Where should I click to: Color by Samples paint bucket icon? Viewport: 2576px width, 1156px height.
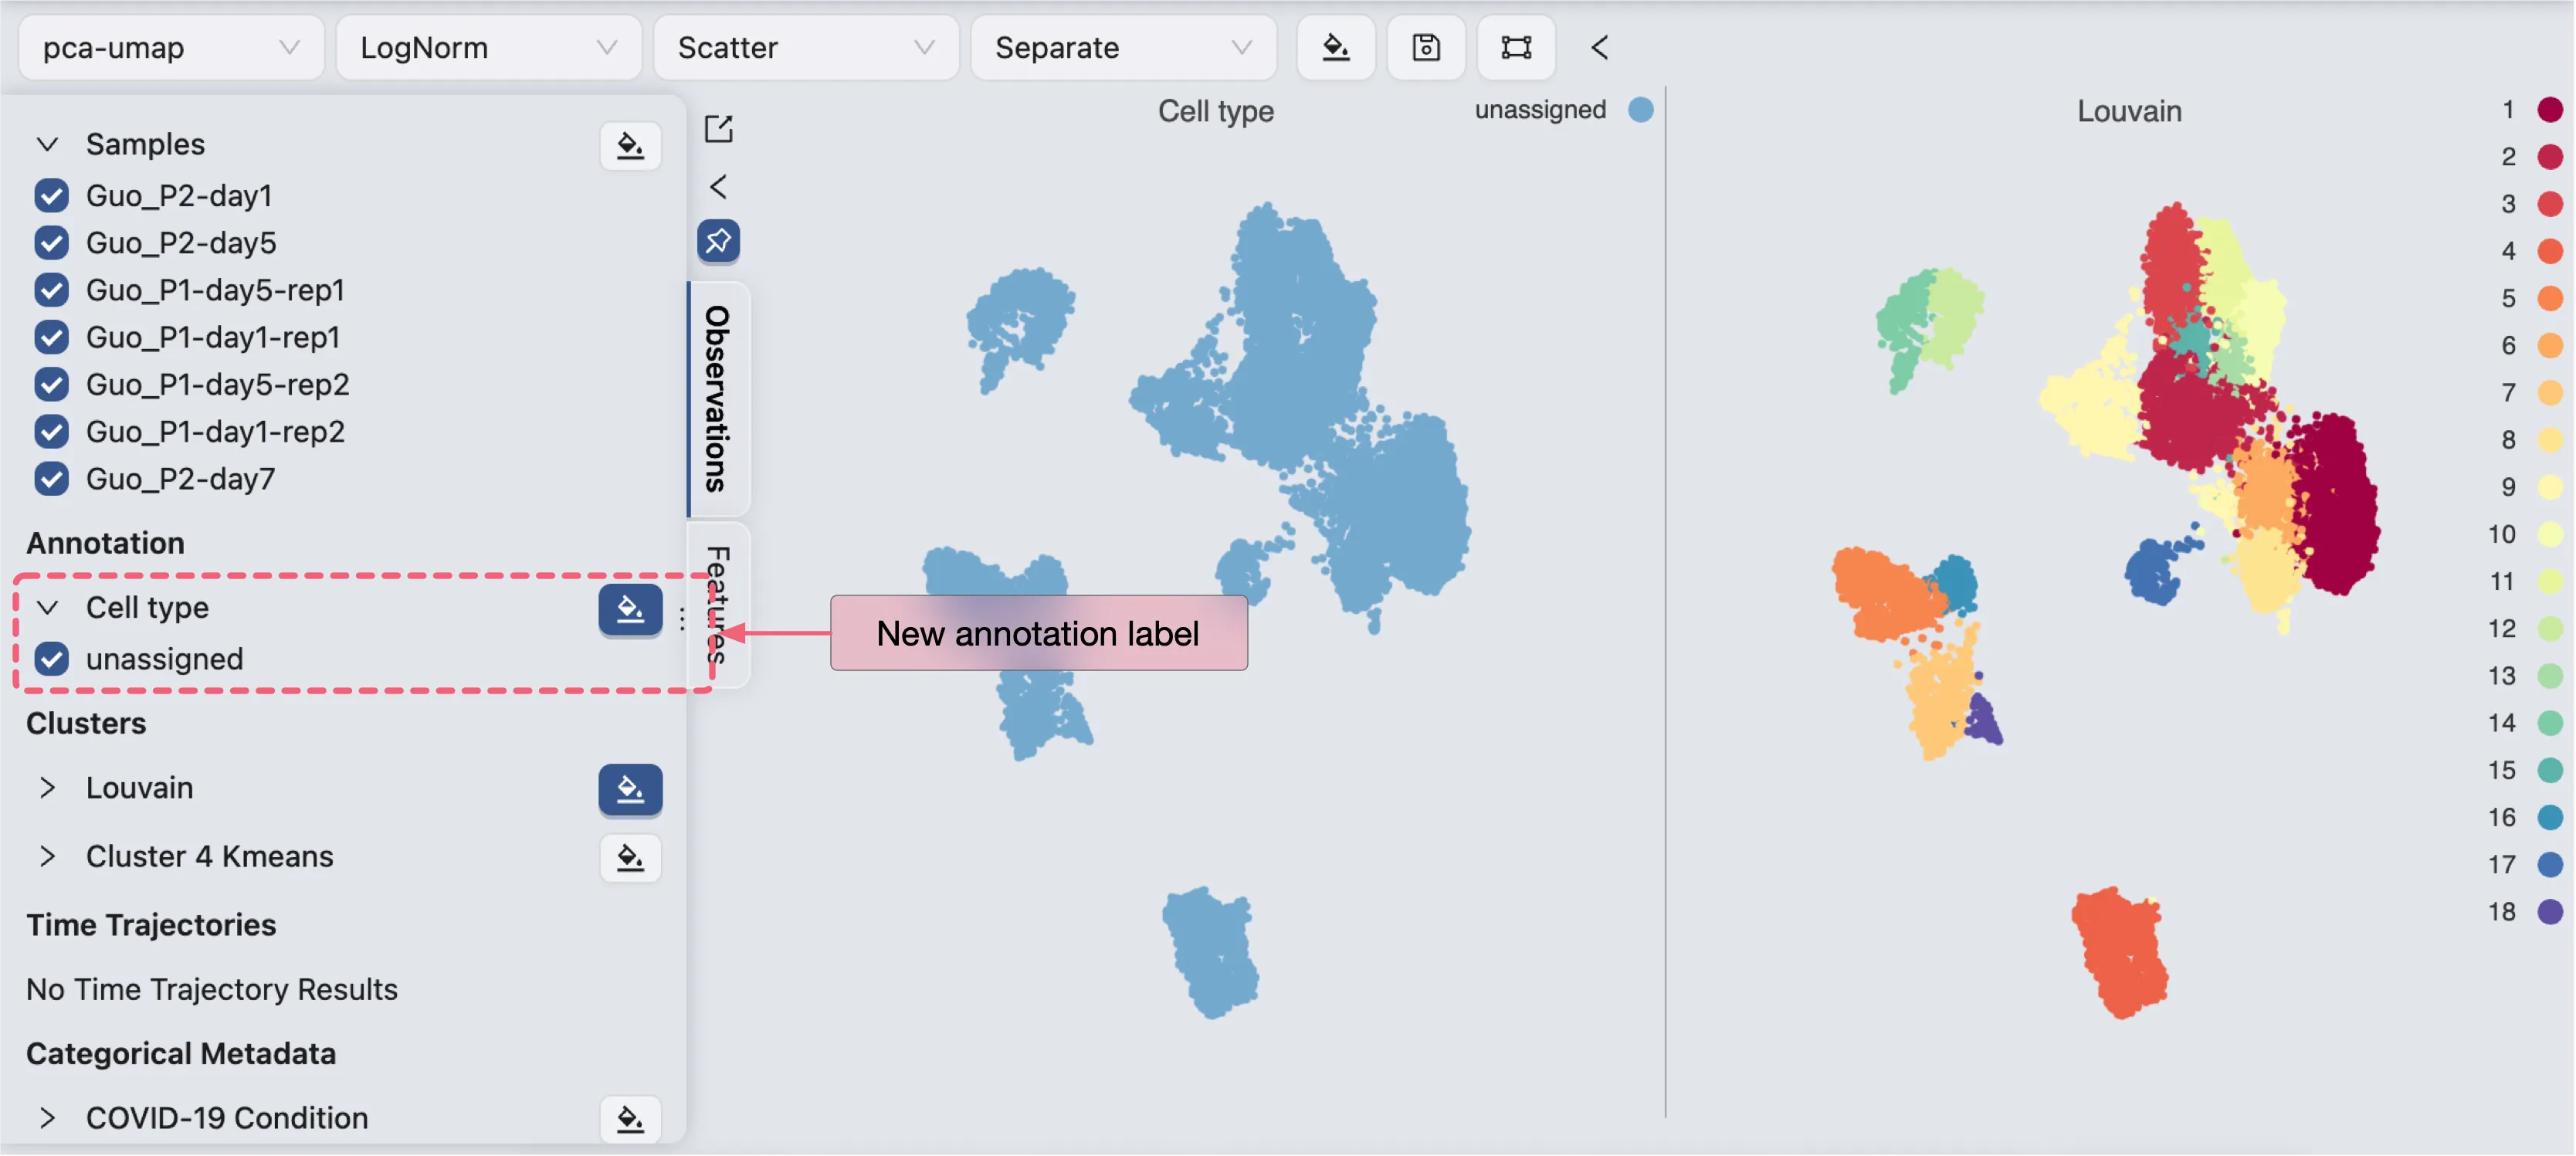[630, 146]
